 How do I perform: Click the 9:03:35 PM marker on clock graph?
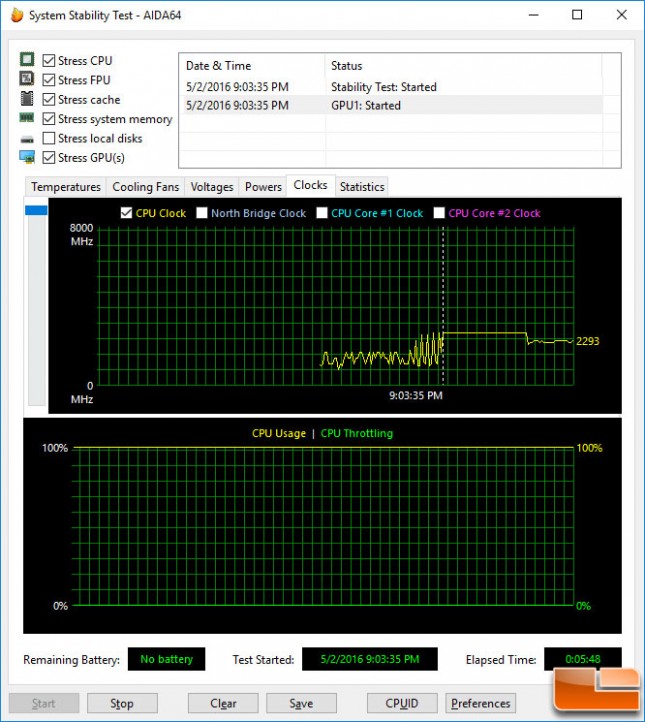click(416, 395)
